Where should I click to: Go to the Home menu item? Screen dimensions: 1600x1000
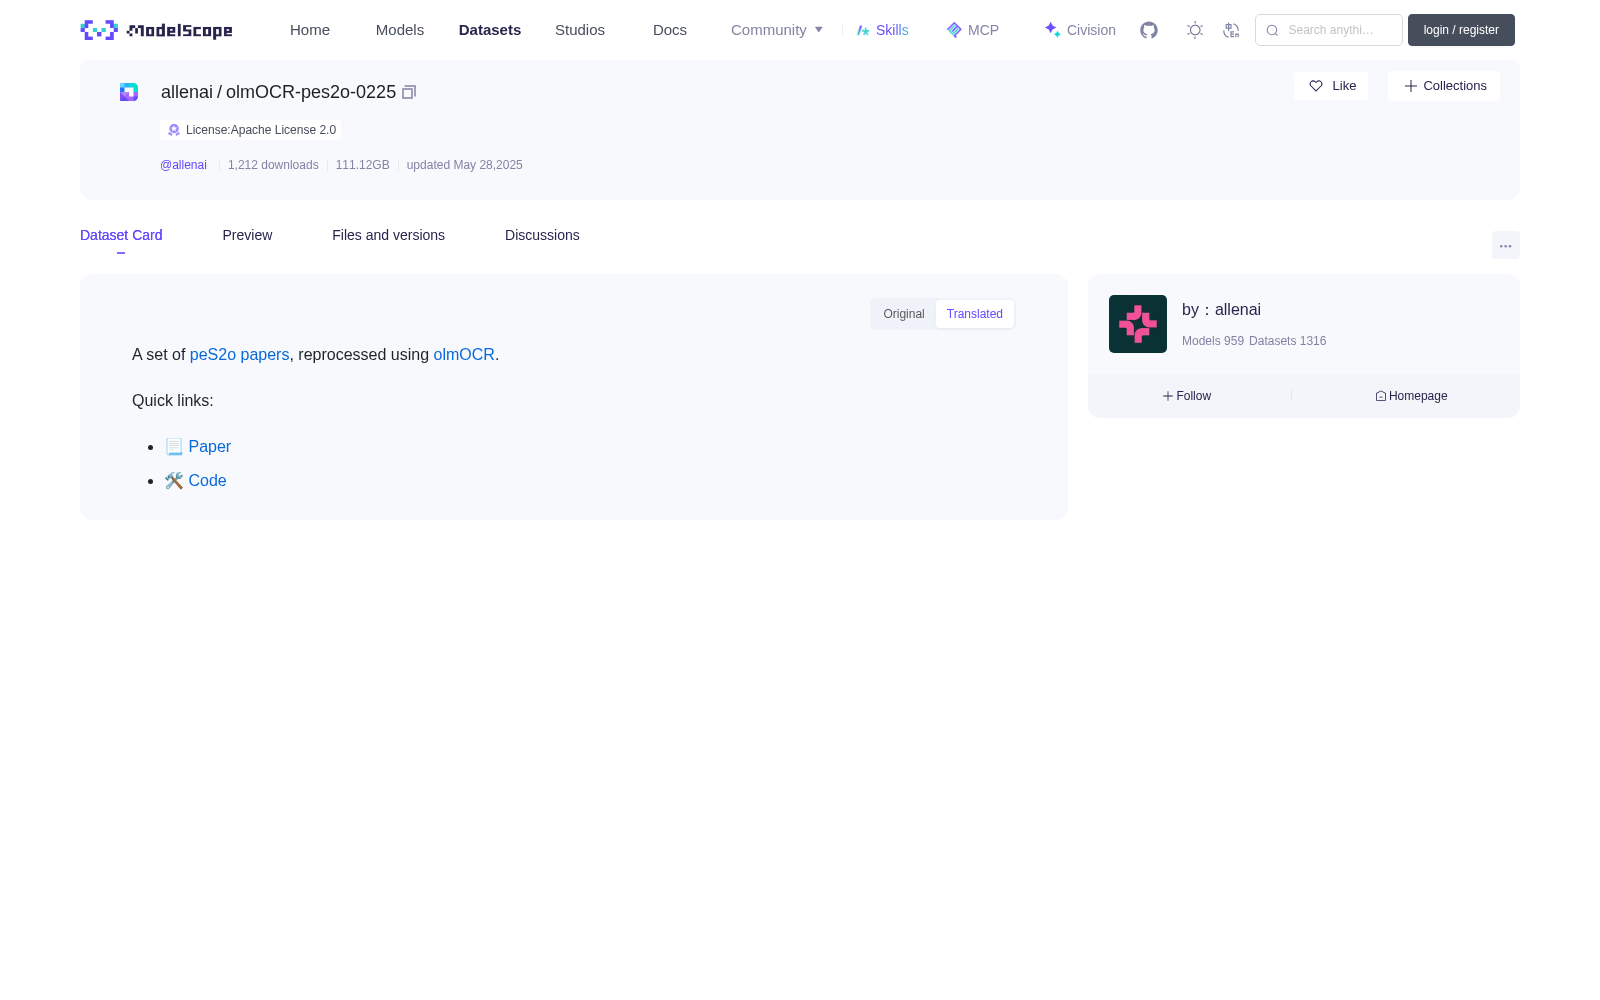pyautogui.click(x=310, y=30)
